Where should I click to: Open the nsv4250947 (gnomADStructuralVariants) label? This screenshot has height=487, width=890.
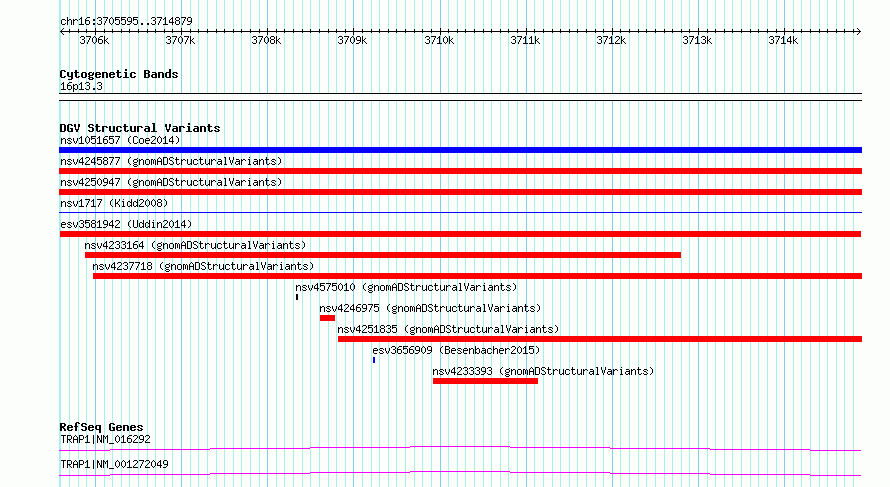coord(171,182)
